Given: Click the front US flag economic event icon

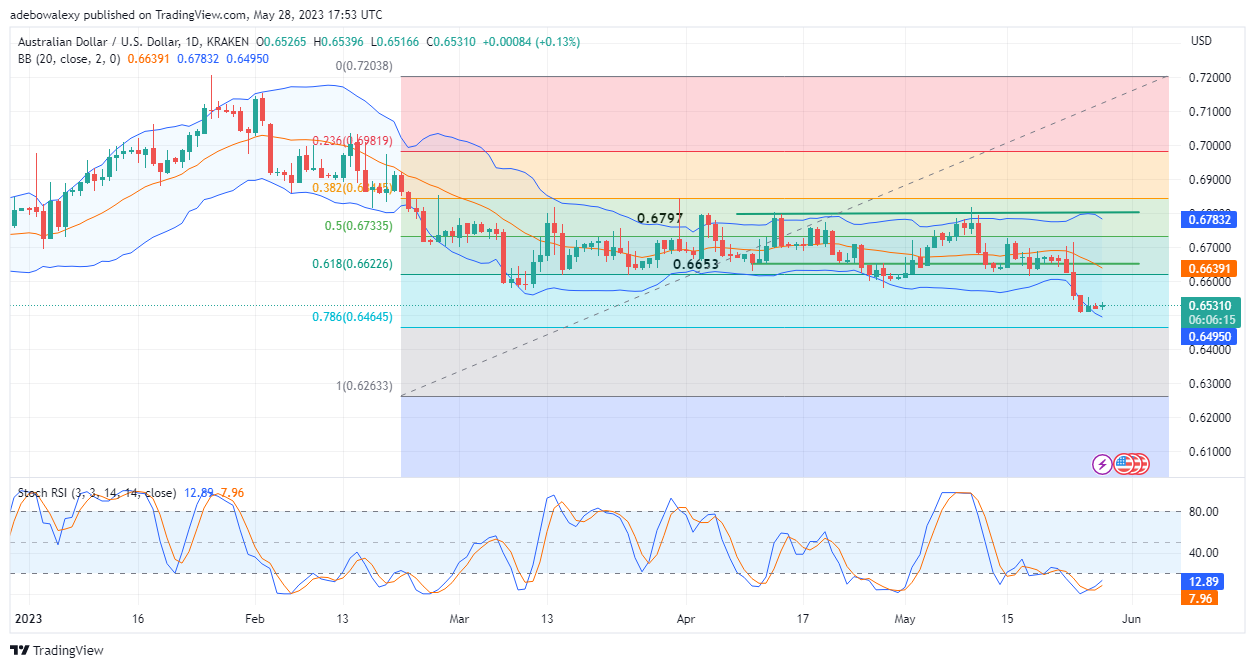Looking at the screenshot, I should coord(1122,464).
